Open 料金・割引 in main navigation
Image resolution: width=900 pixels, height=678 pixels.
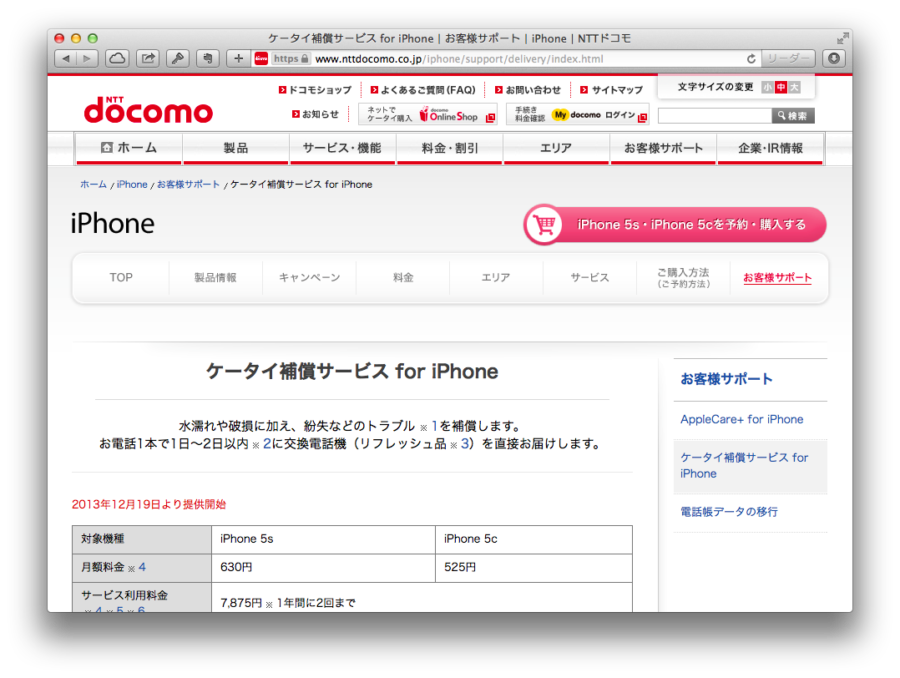[449, 148]
